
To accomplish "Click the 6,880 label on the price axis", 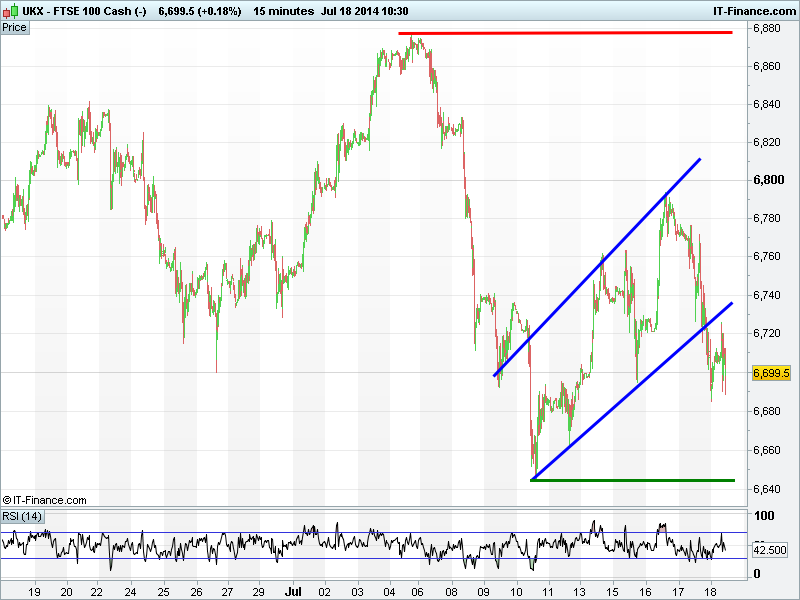I will coord(771,28).
